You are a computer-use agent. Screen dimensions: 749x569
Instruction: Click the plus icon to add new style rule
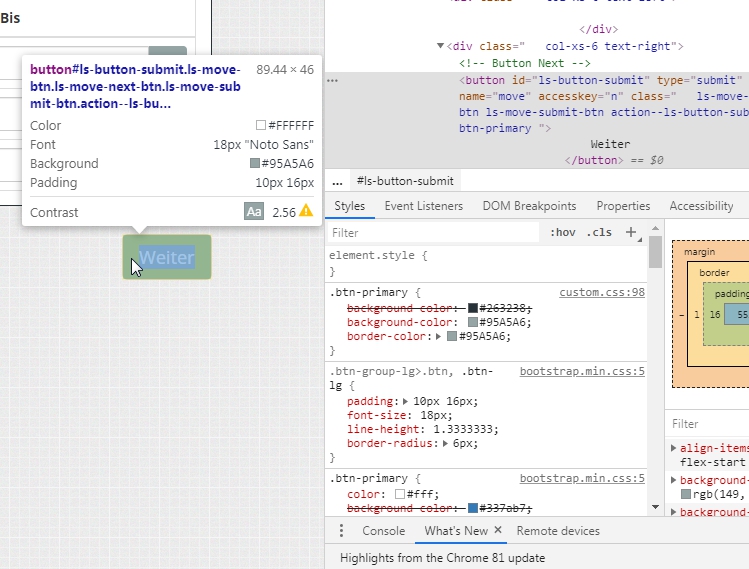[x=631, y=232]
